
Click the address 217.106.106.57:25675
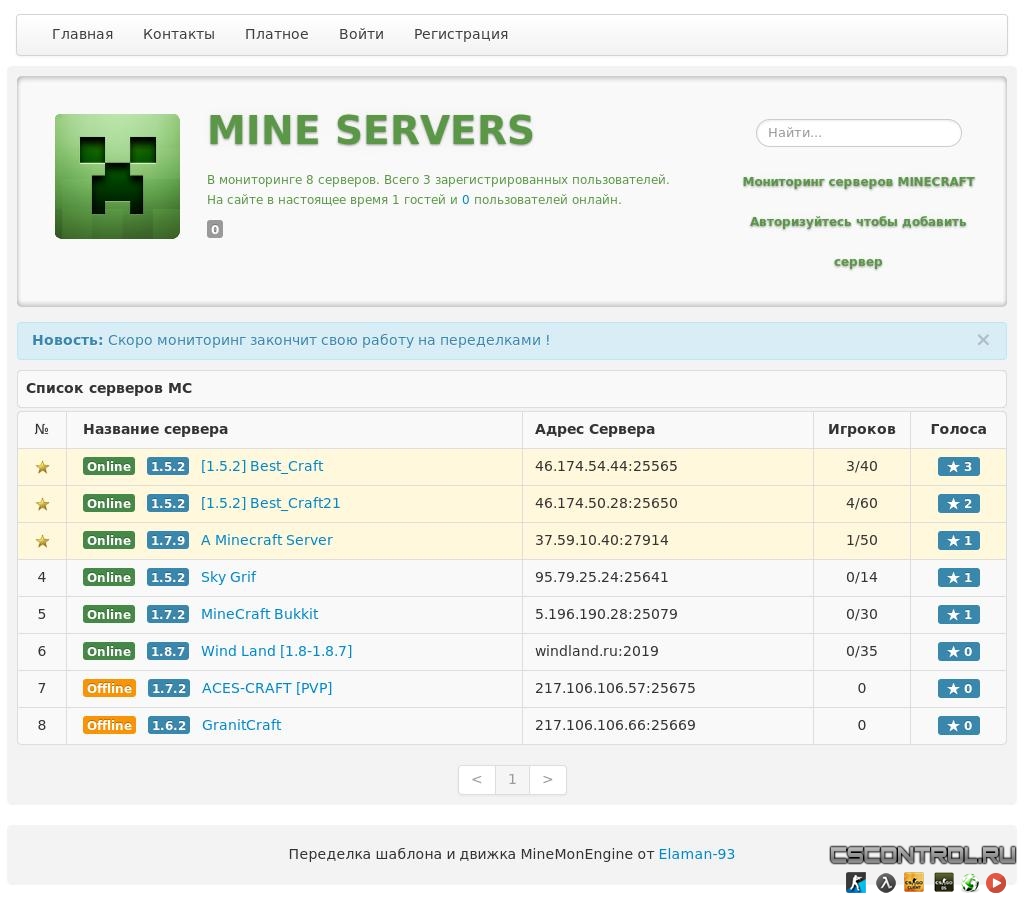point(615,688)
